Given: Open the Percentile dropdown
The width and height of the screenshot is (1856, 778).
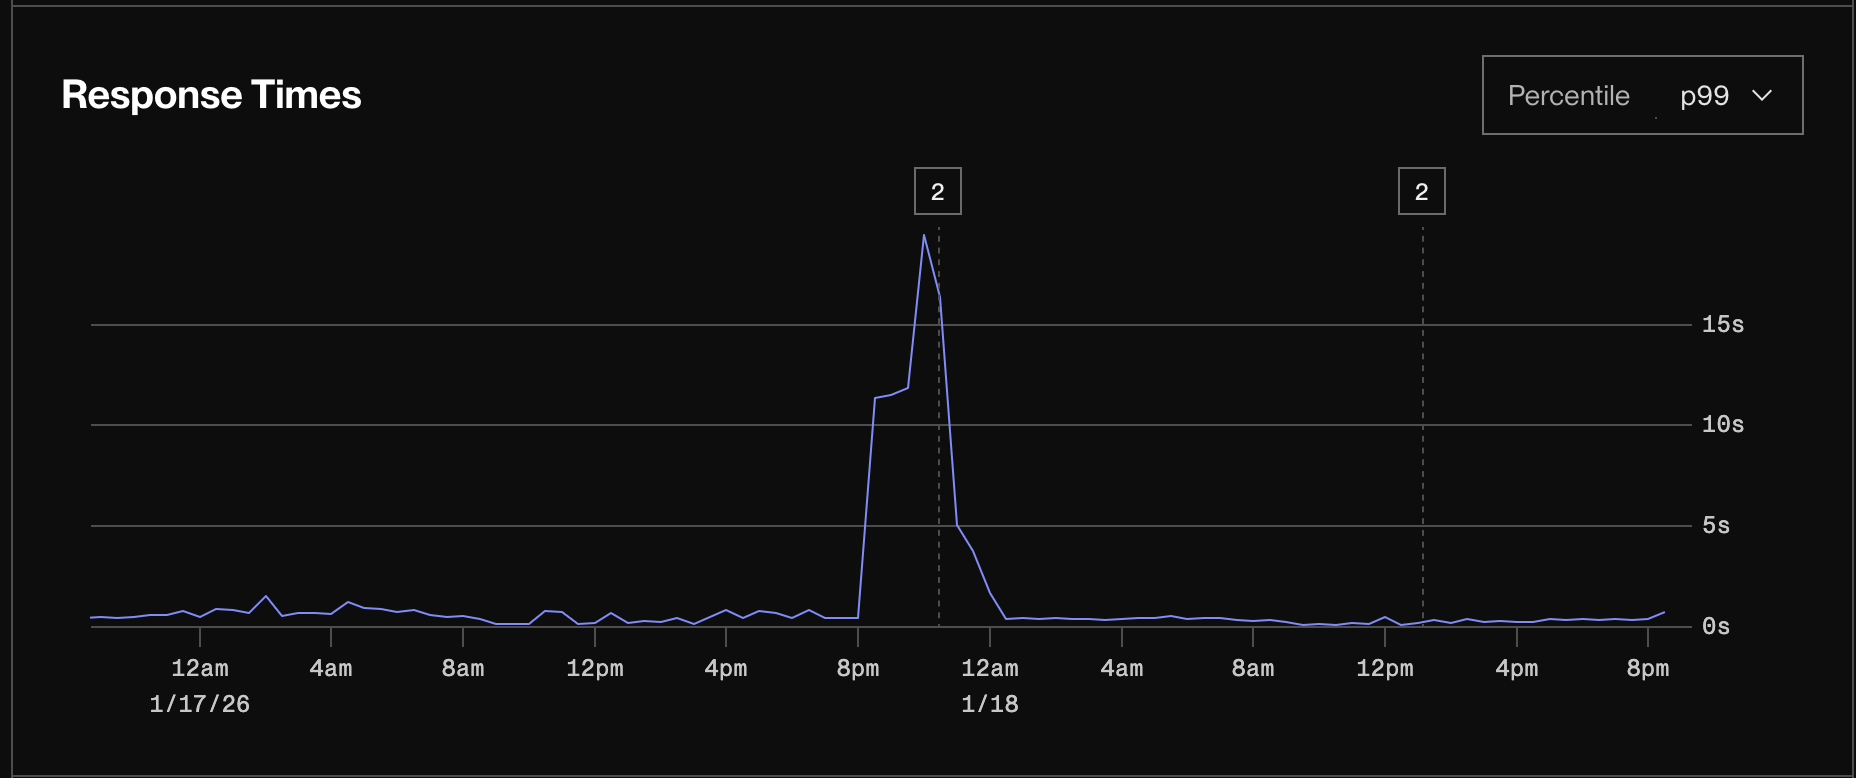Looking at the screenshot, I should click(1642, 95).
